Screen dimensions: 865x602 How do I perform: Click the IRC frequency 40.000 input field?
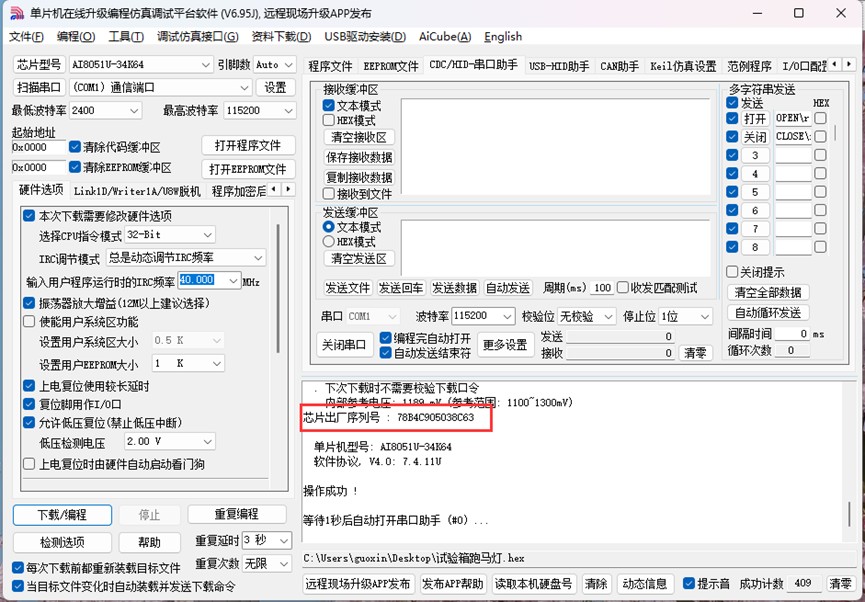[x=202, y=281]
